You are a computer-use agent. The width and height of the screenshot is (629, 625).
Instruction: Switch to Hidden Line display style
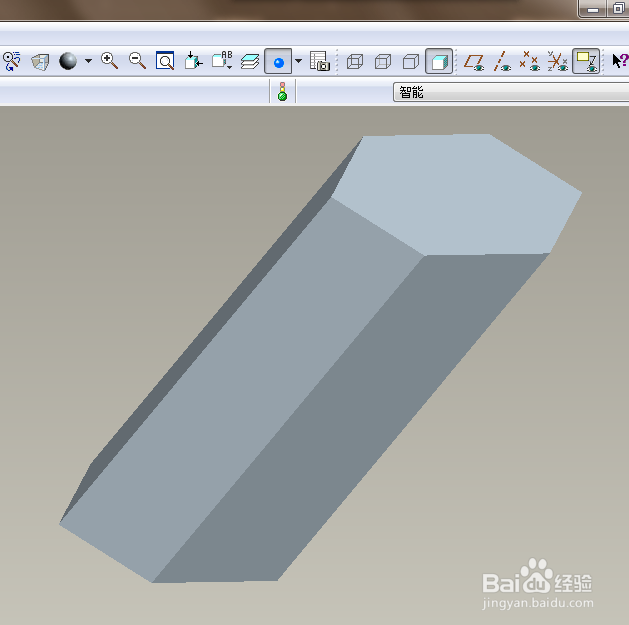click(383, 62)
